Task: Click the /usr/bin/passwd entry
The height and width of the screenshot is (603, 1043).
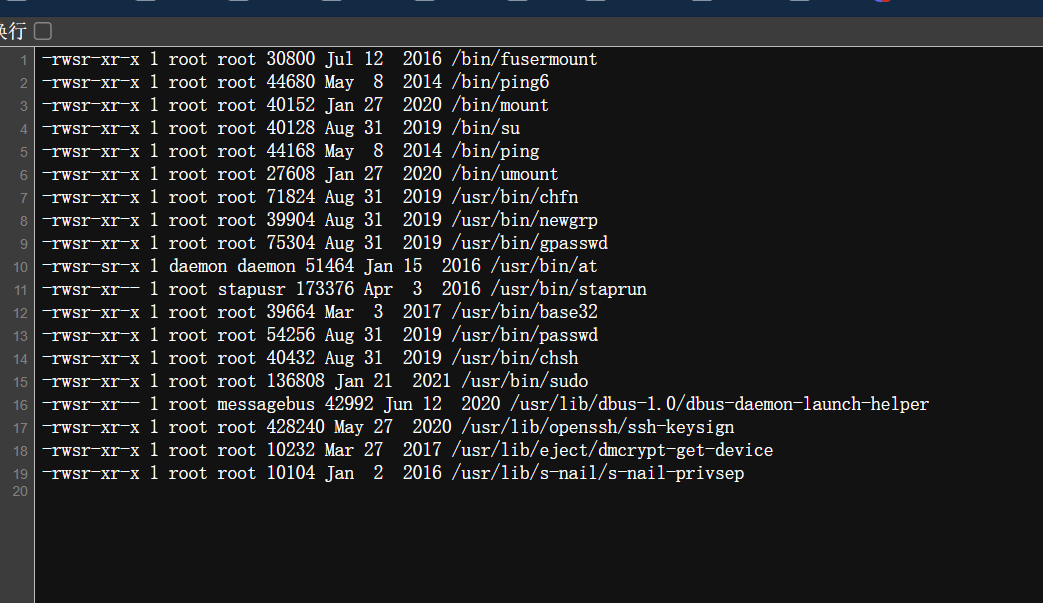Action: click(x=525, y=335)
